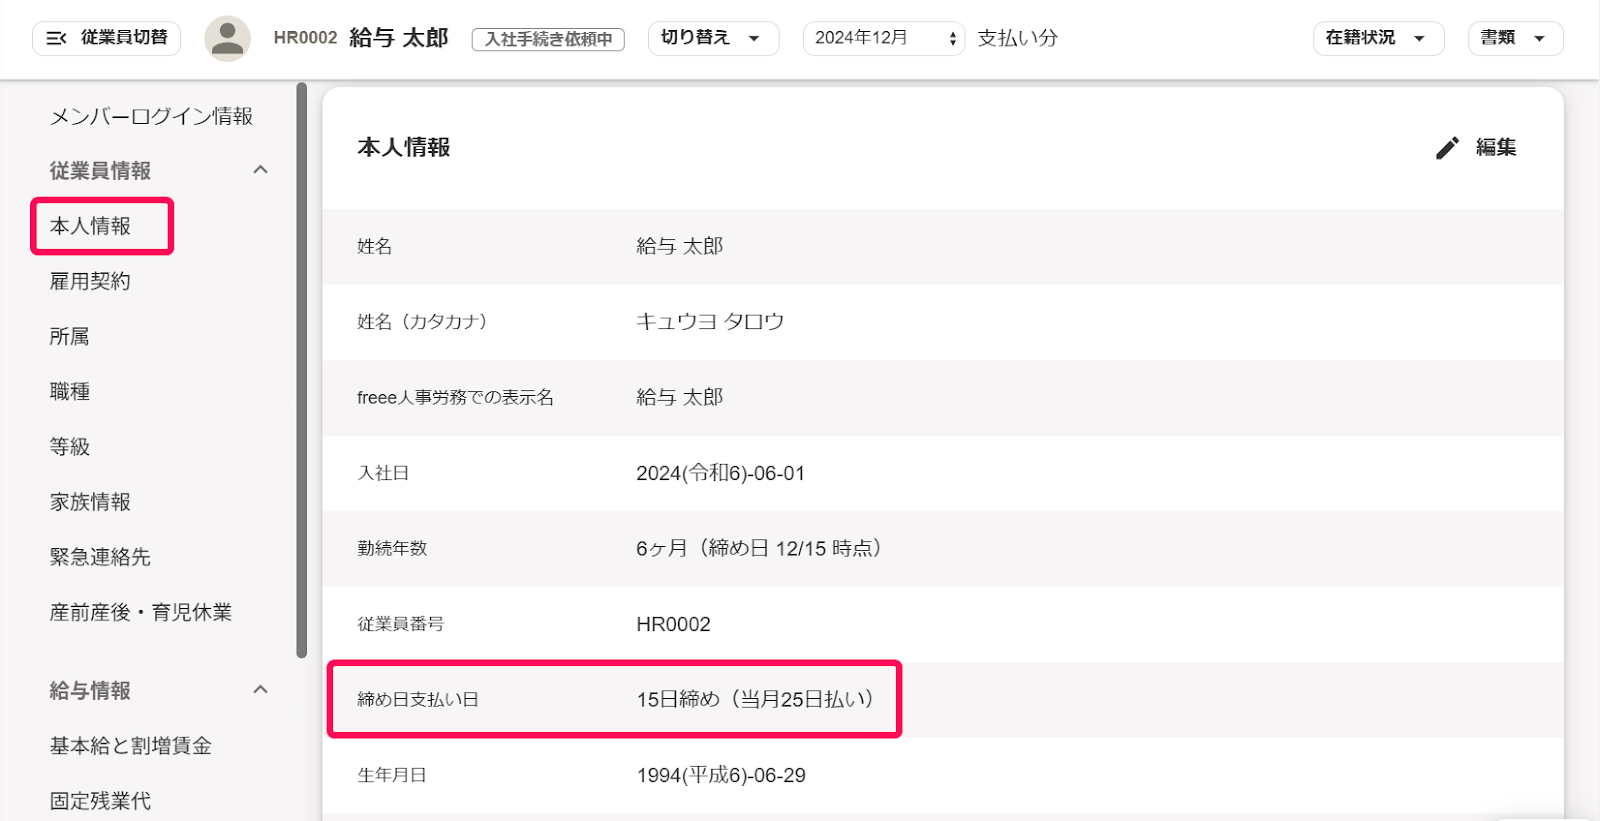Select 産前産後・育児休業 in the sidebar
1600x821 pixels.
[141, 612]
